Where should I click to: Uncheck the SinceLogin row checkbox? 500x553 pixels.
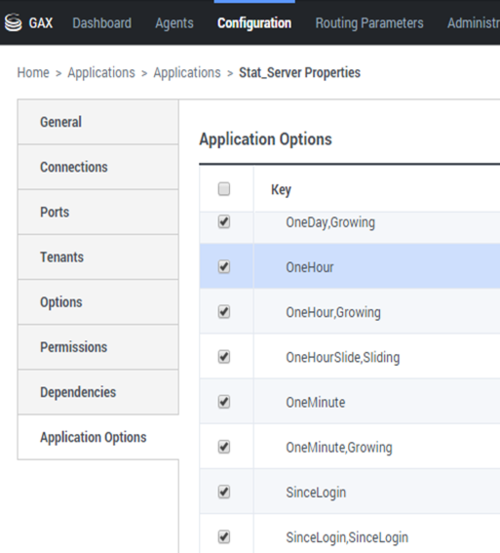point(224,492)
